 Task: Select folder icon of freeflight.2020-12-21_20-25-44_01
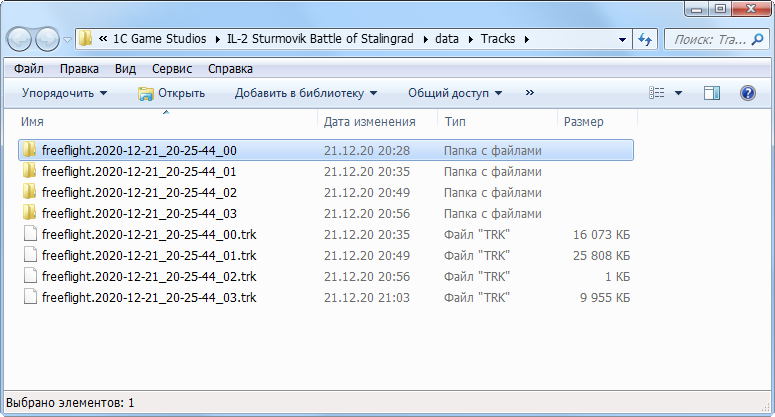click(x=30, y=172)
